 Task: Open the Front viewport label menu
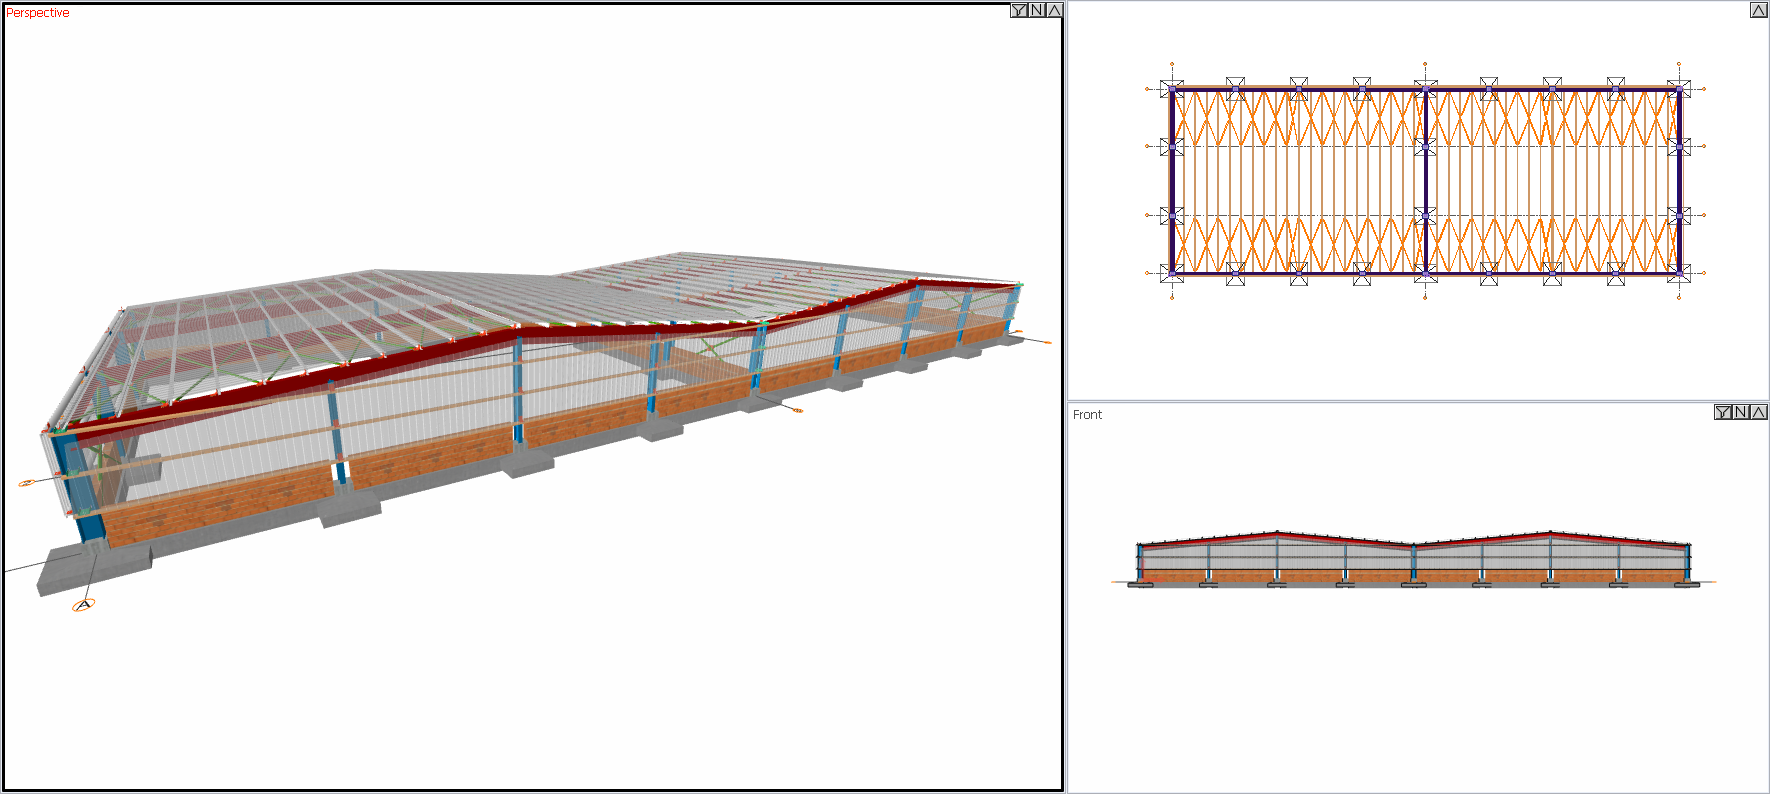point(1087,414)
